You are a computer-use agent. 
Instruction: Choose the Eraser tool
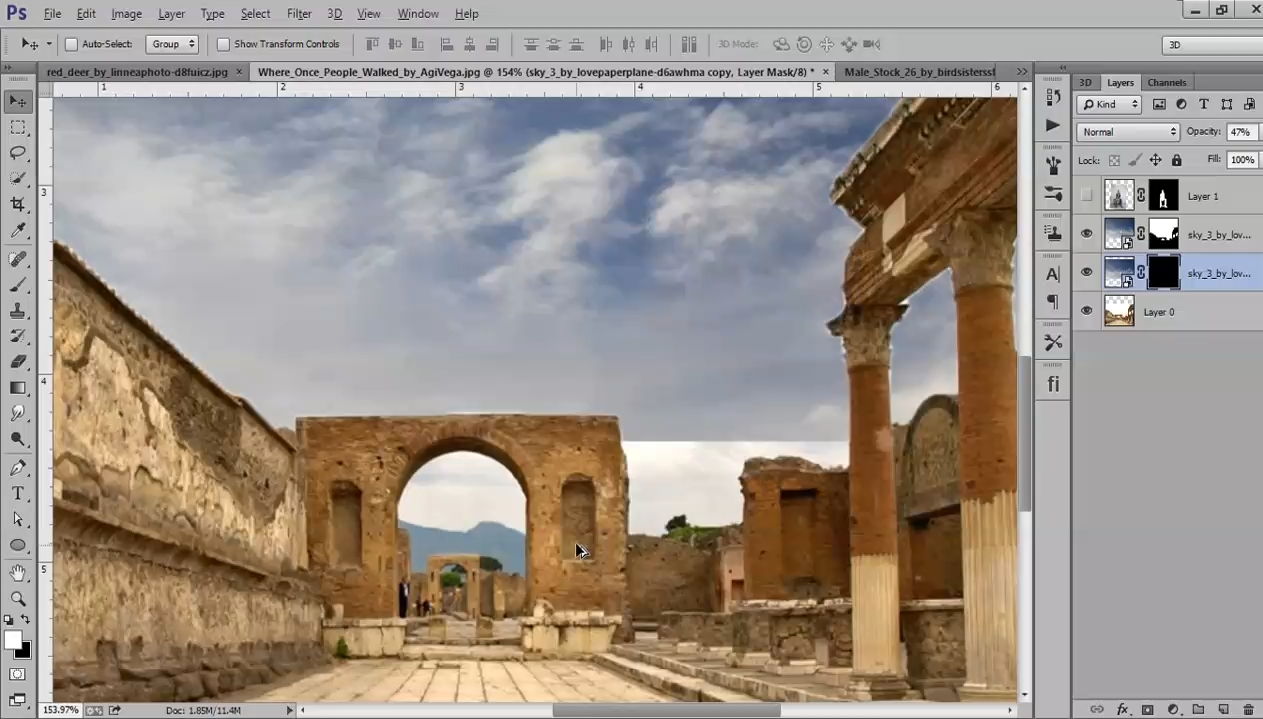coord(18,362)
